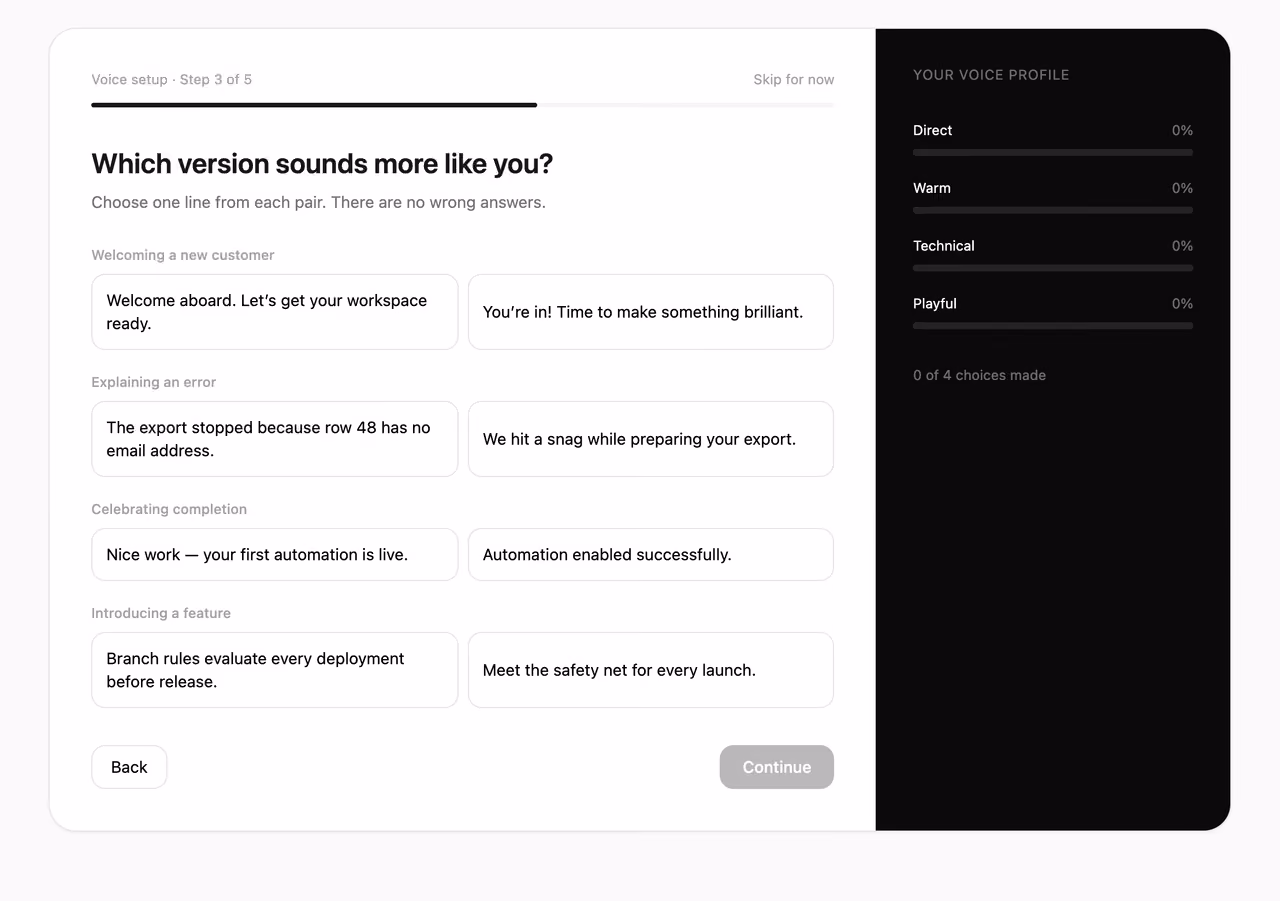Go Back to previous step
The height and width of the screenshot is (901, 1280).
(129, 767)
